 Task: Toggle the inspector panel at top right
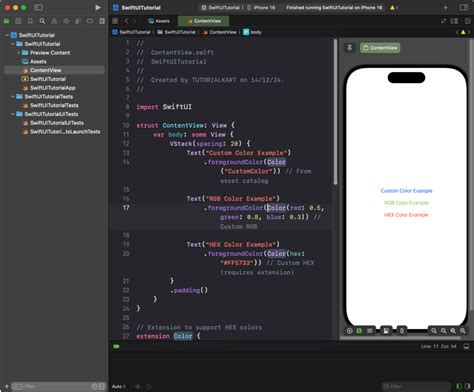pyautogui.click(x=464, y=7)
